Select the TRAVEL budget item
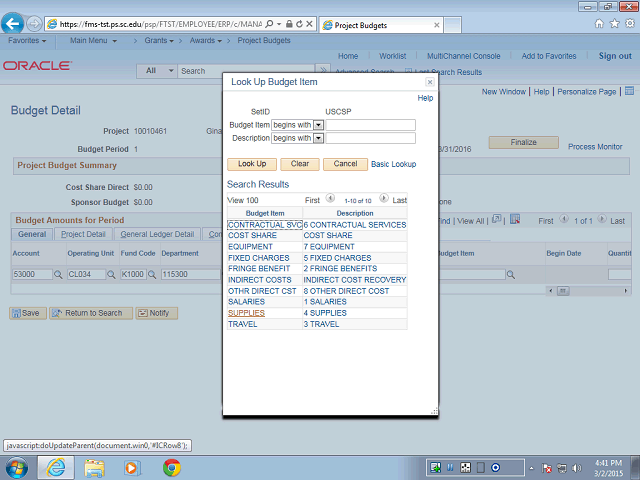The width and height of the screenshot is (640, 480). (243, 324)
